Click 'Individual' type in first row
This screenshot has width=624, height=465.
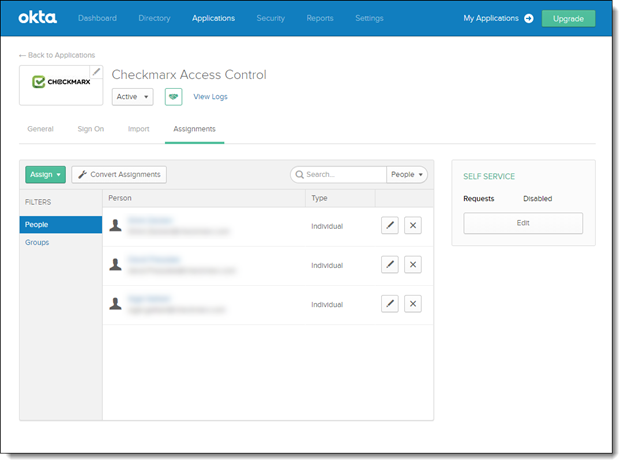tap(327, 226)
